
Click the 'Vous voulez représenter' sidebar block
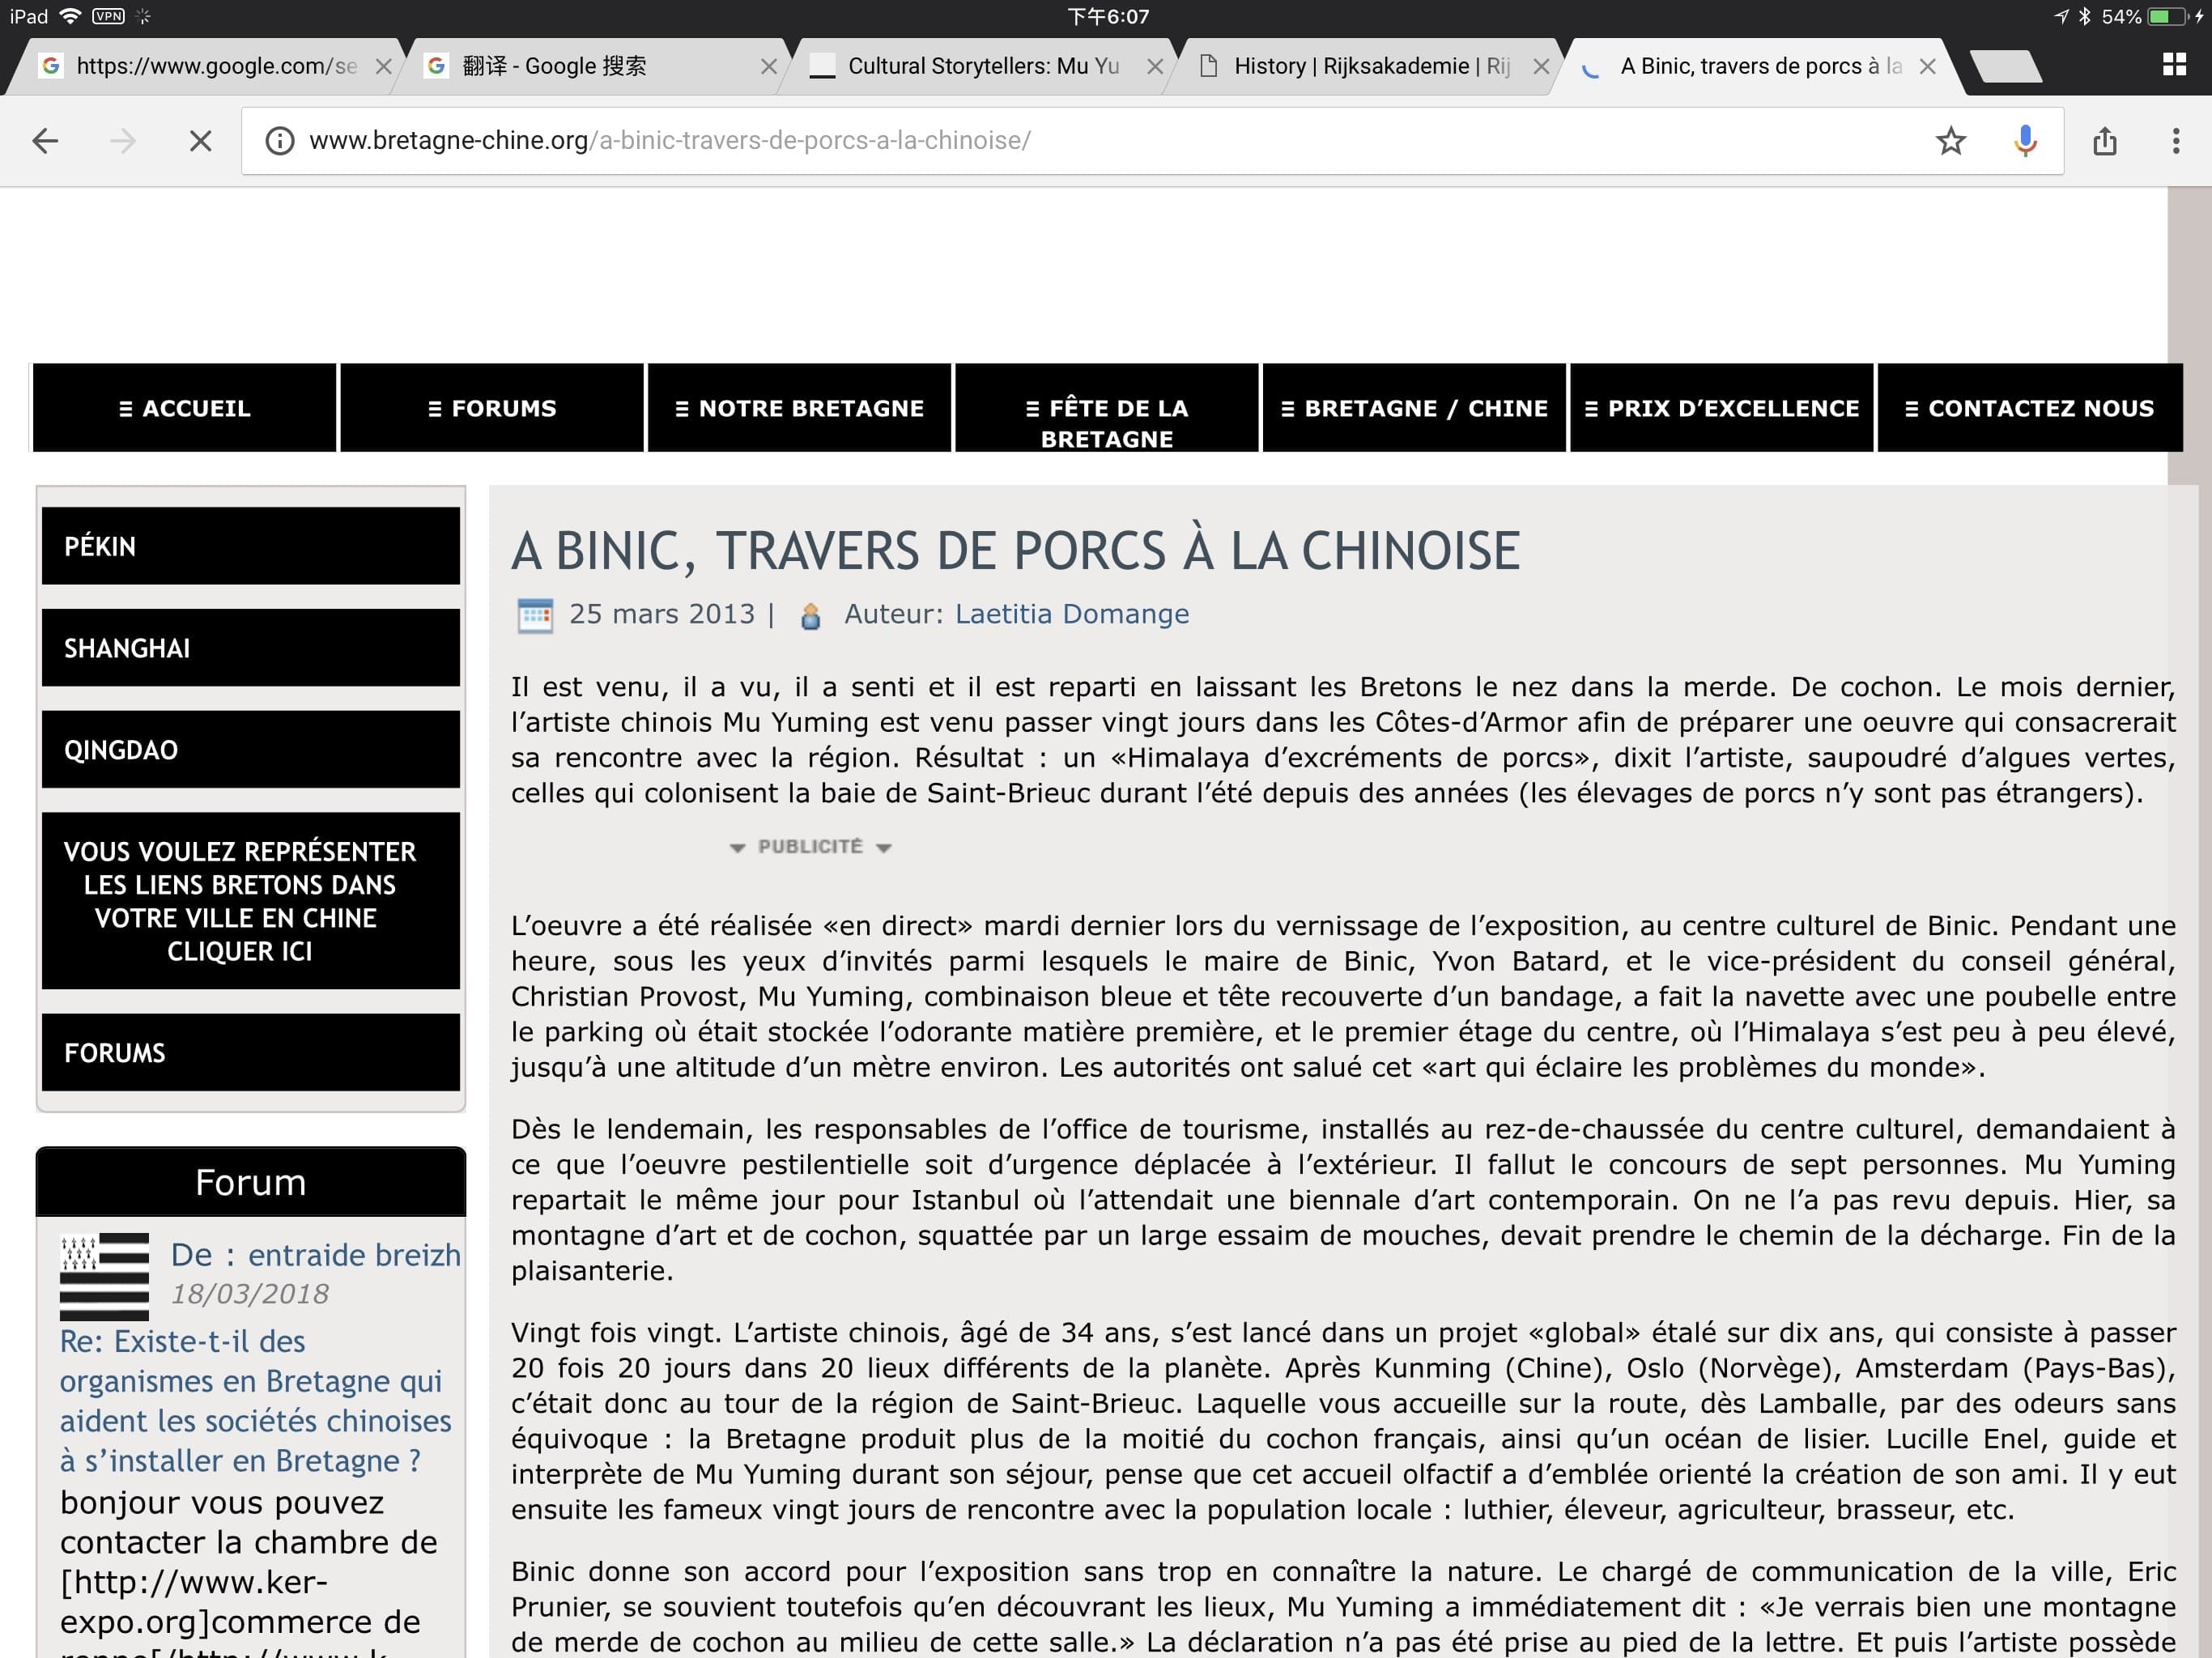click(x=251, y=901)
